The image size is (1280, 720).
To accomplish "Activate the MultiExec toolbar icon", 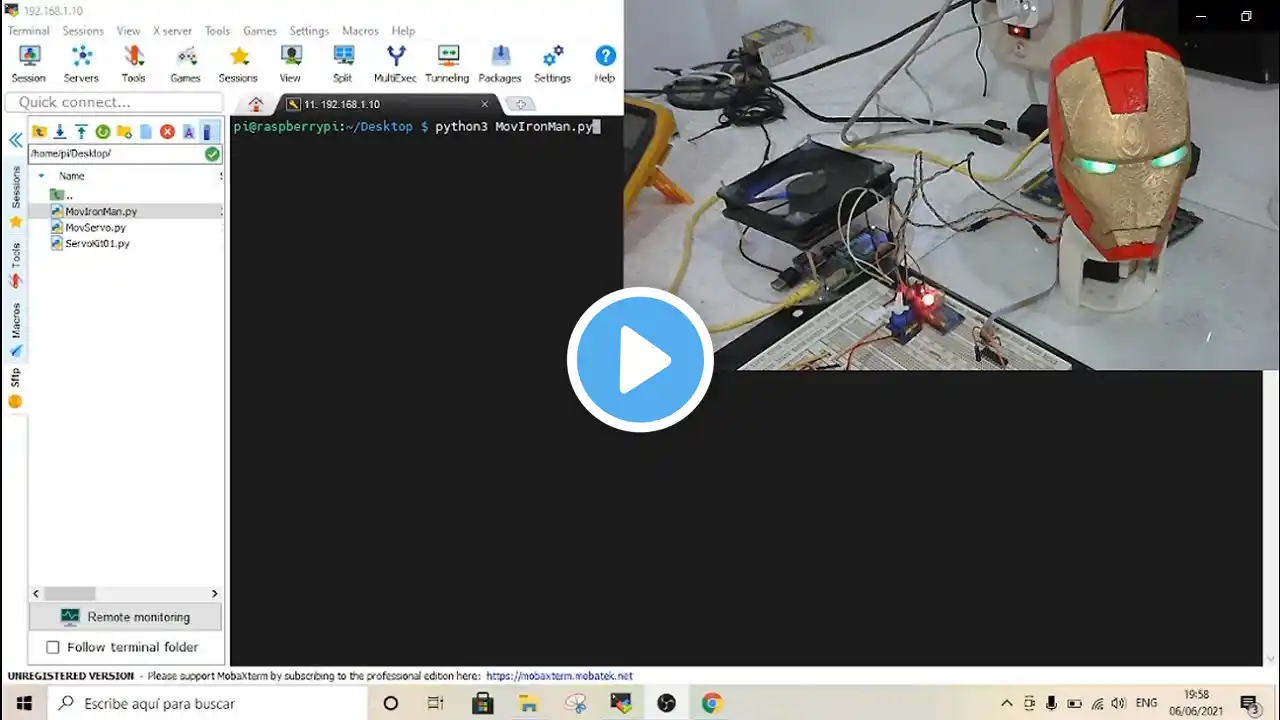I will 395,64.
